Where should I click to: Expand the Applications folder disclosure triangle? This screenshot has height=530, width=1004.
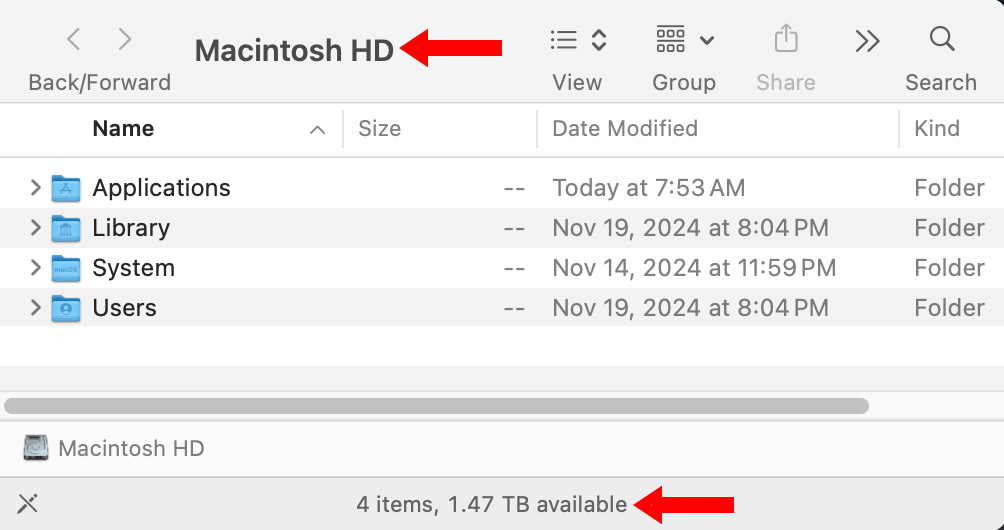coord(35,188)
